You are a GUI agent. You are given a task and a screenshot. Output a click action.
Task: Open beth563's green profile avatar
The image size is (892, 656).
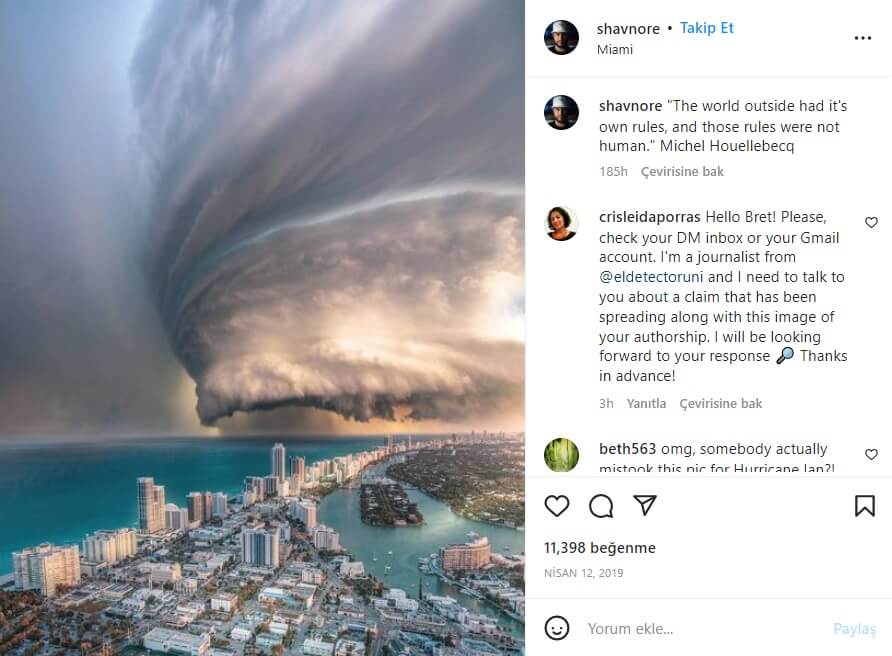coord(561,455)
